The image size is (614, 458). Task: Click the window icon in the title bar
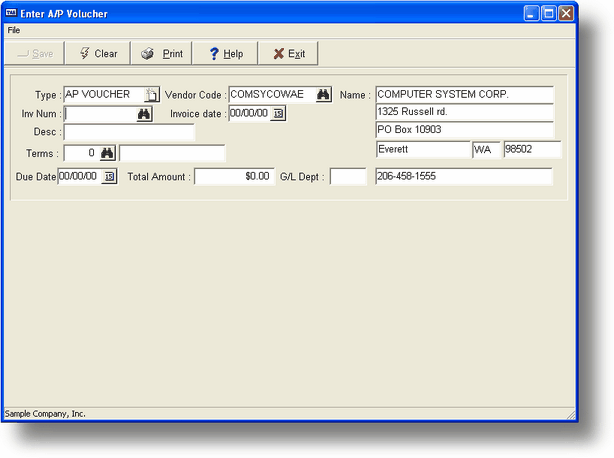(x=11, y=13)
